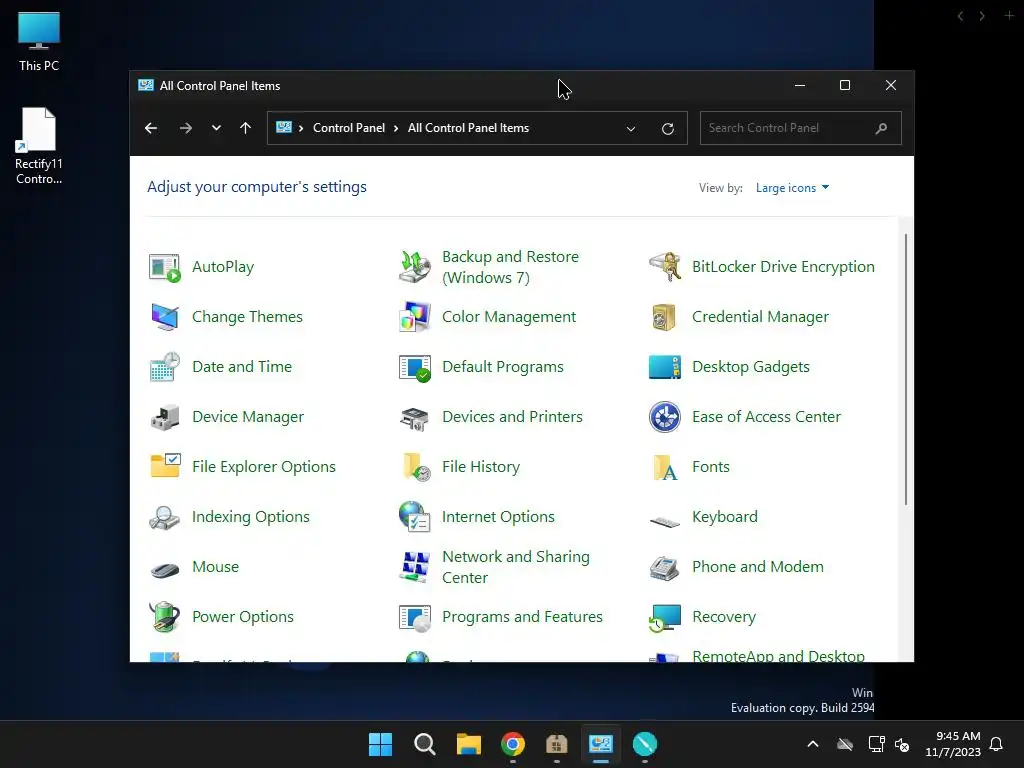Click the Control Panel breadcrumb segment
This screenshot has width=1024, height=768.
tap(349, 128)
